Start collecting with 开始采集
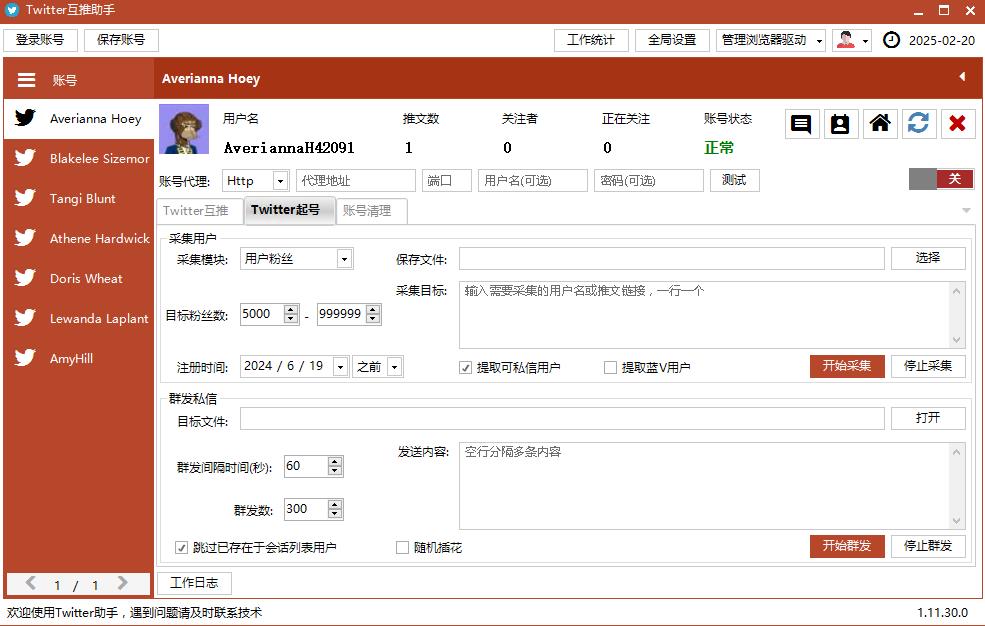Image resolution: width=985 pixels, height=626 pixels. [x=847, y=366]
